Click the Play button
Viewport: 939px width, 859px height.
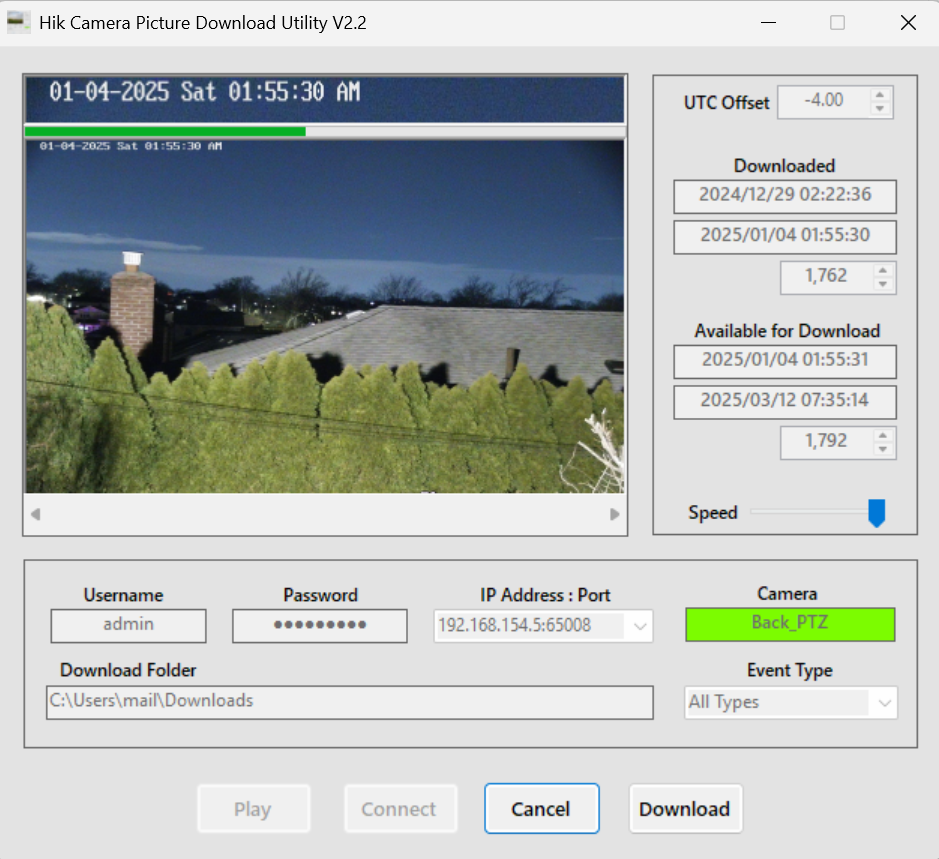pos(253,808)
